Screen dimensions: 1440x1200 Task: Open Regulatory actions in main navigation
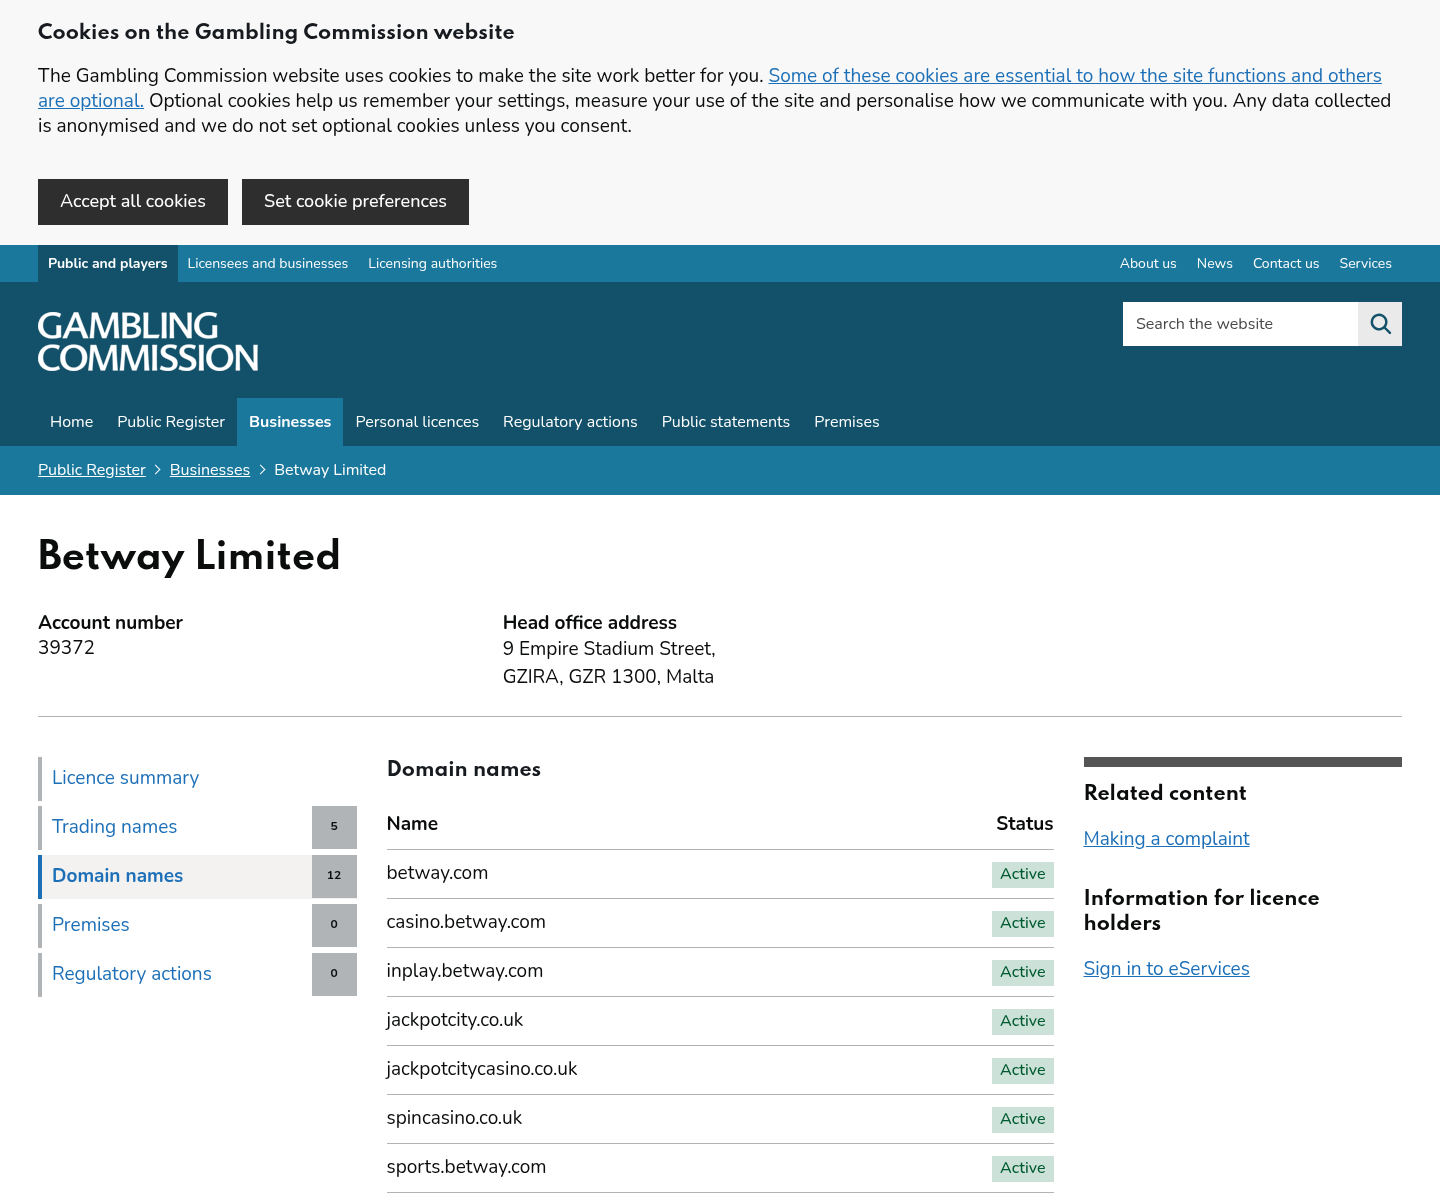coord(570,422)
